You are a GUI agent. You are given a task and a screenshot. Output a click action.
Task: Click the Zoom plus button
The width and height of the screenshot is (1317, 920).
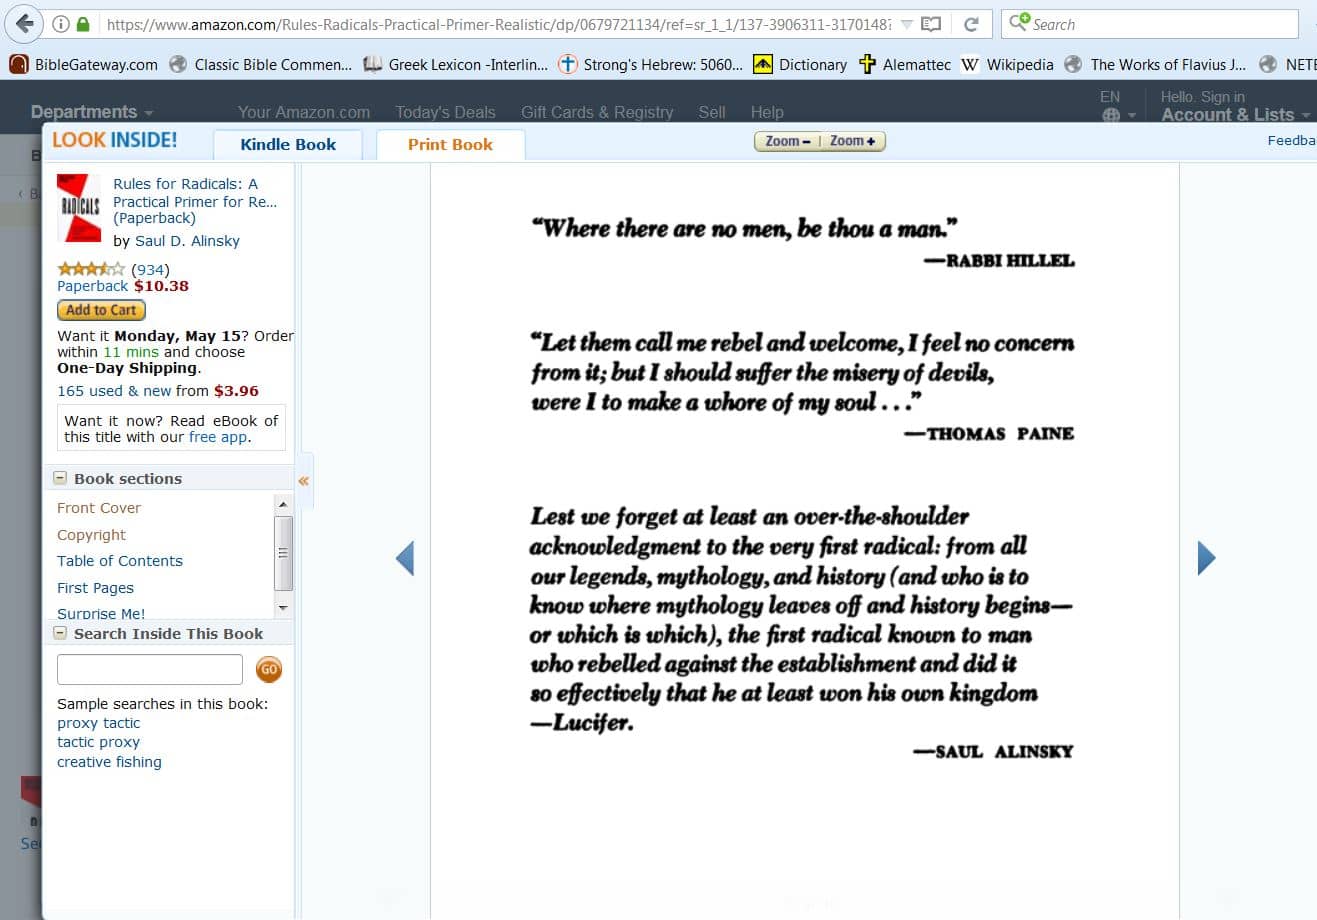pos(853,141)
